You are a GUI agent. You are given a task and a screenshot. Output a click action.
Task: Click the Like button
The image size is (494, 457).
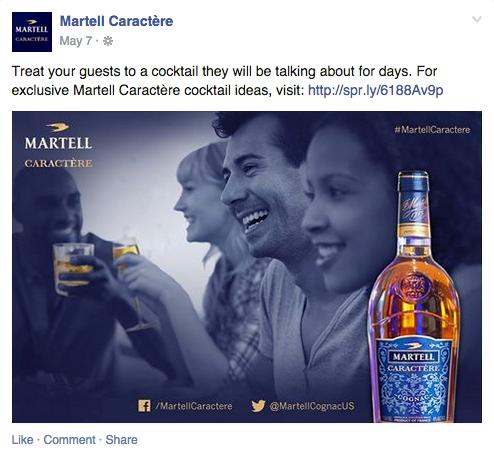[x=23, y=440]
